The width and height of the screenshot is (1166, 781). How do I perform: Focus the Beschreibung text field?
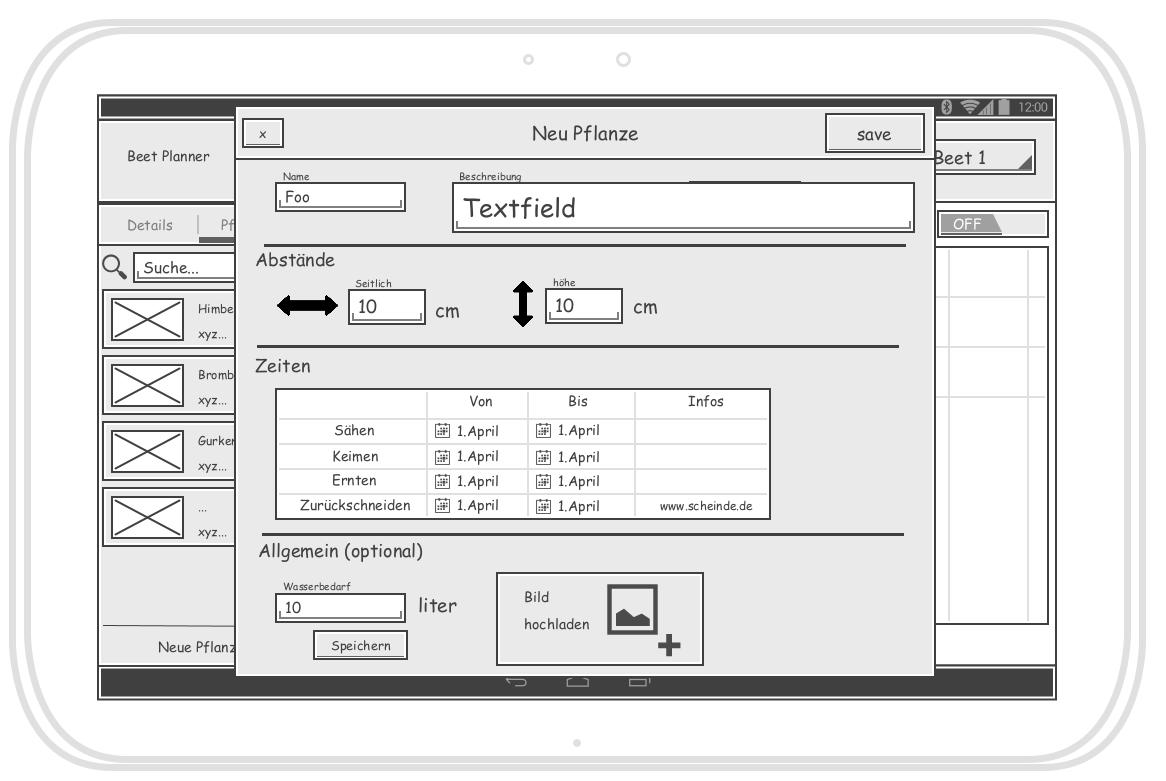point(684,208)
